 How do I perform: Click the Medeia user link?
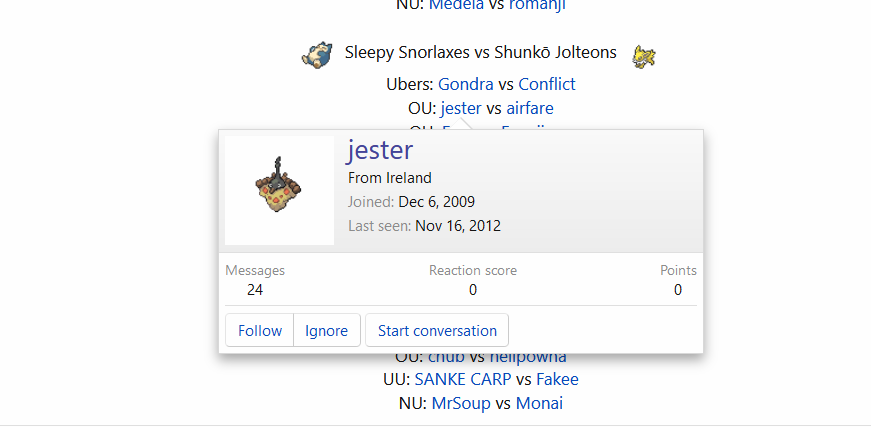coord(457,6)
